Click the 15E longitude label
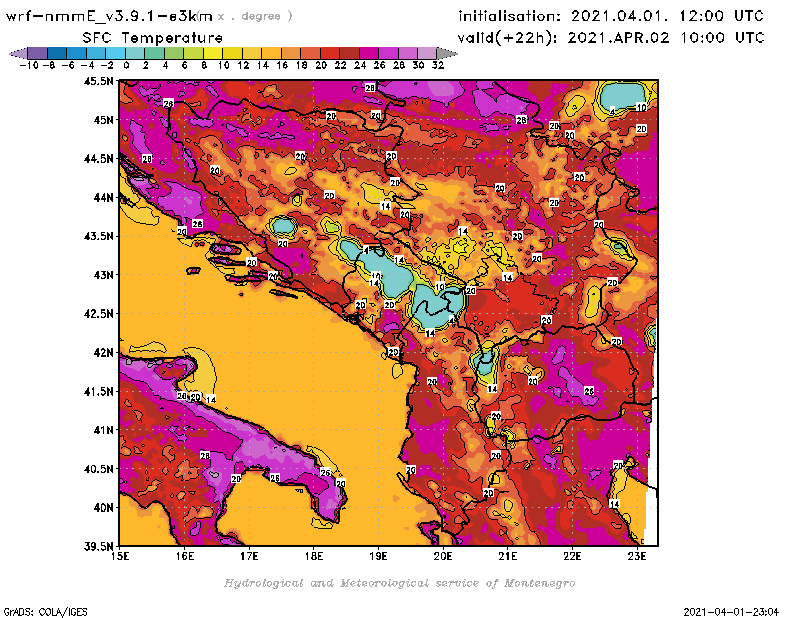 [120, 556]
